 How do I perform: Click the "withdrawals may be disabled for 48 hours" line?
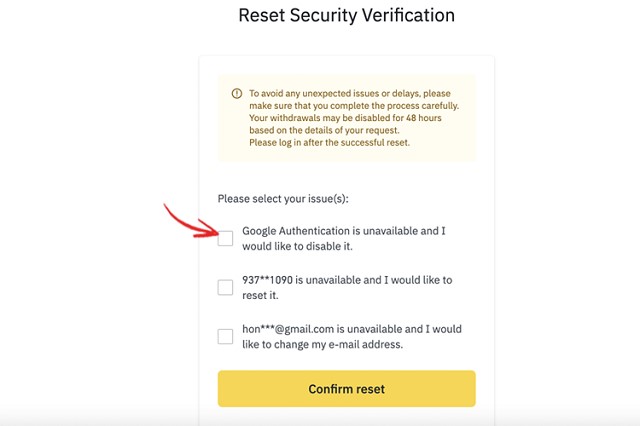tap(345, 118)
